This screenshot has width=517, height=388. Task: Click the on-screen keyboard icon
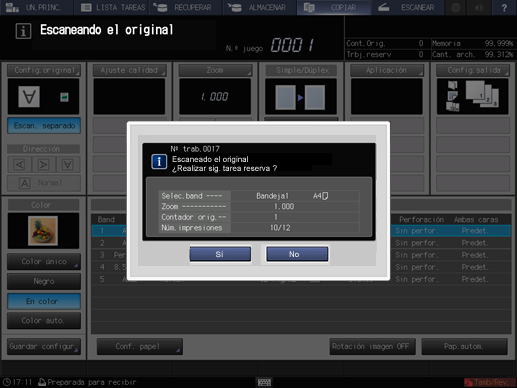coord(264,382)
